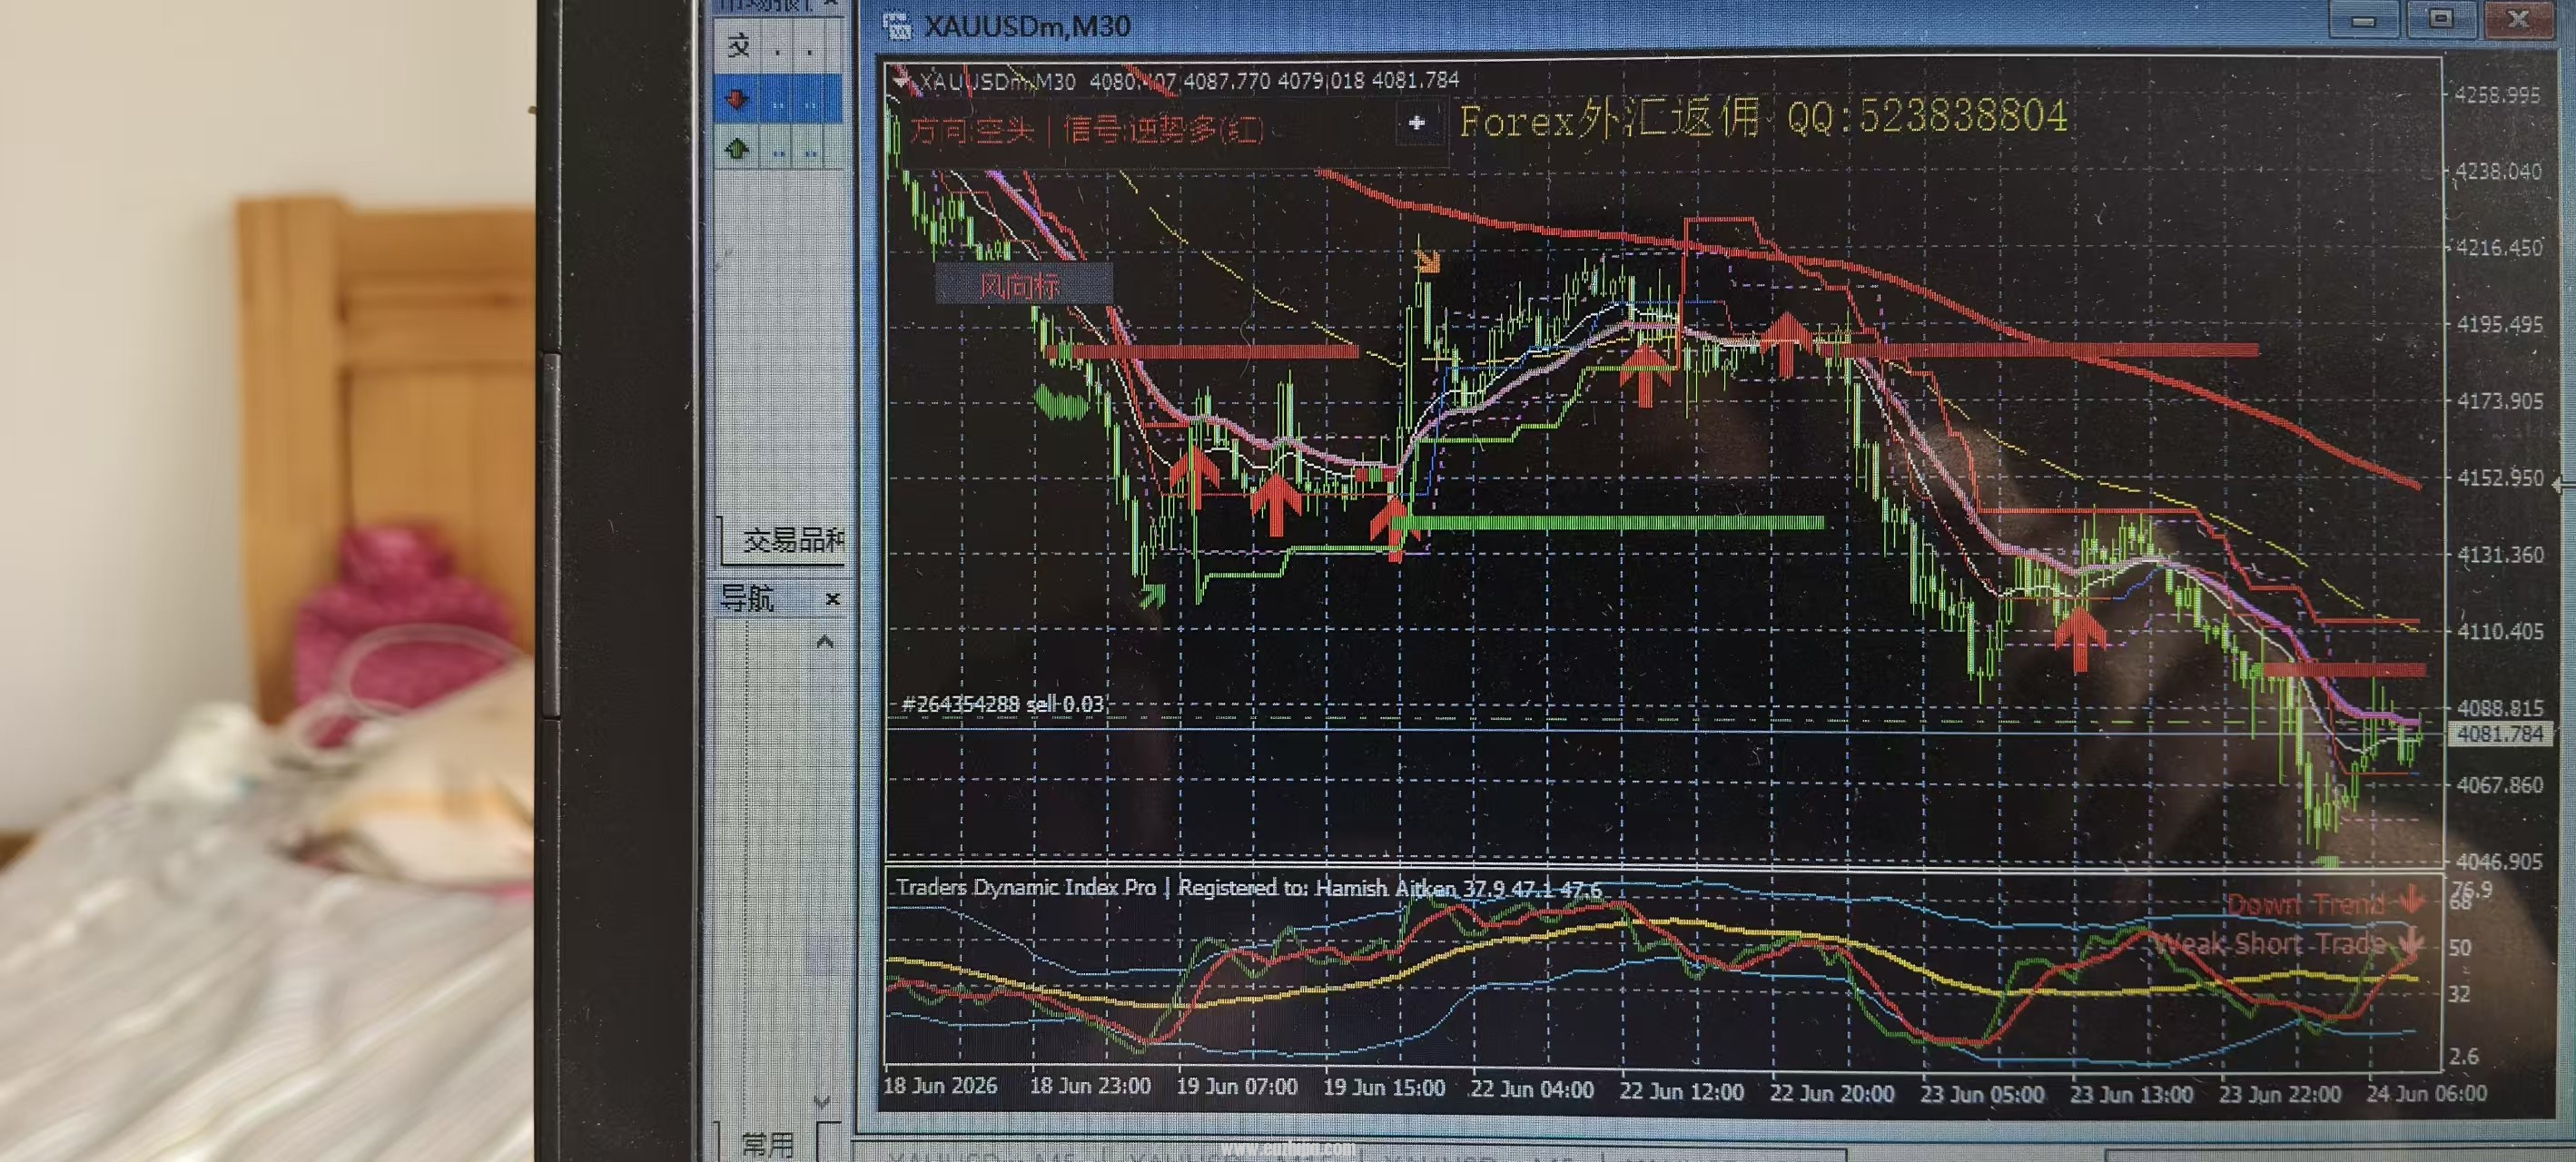The image size is (2576, 1162).
Task: Restore the XAUUSDm,M30 chart window size
Action: coord(2441,19)
